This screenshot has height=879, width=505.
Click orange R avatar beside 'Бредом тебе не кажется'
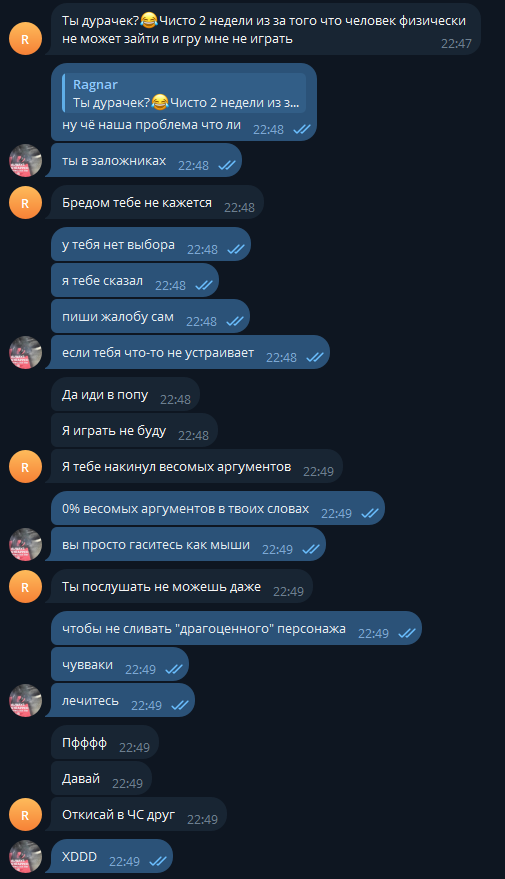25,202
